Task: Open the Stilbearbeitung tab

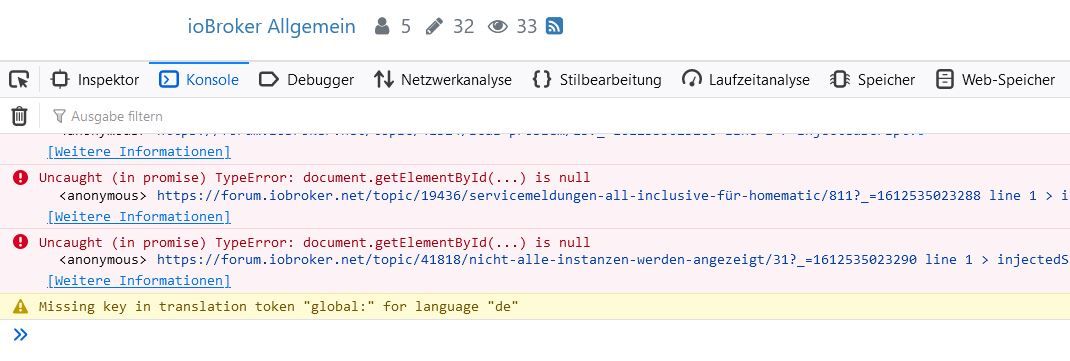Action: (x=596, y=80)
